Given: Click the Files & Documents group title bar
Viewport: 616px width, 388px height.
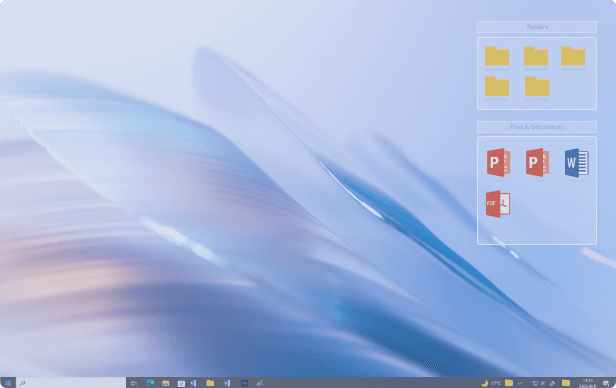Looking at the screenshot, I should point(537,127).
